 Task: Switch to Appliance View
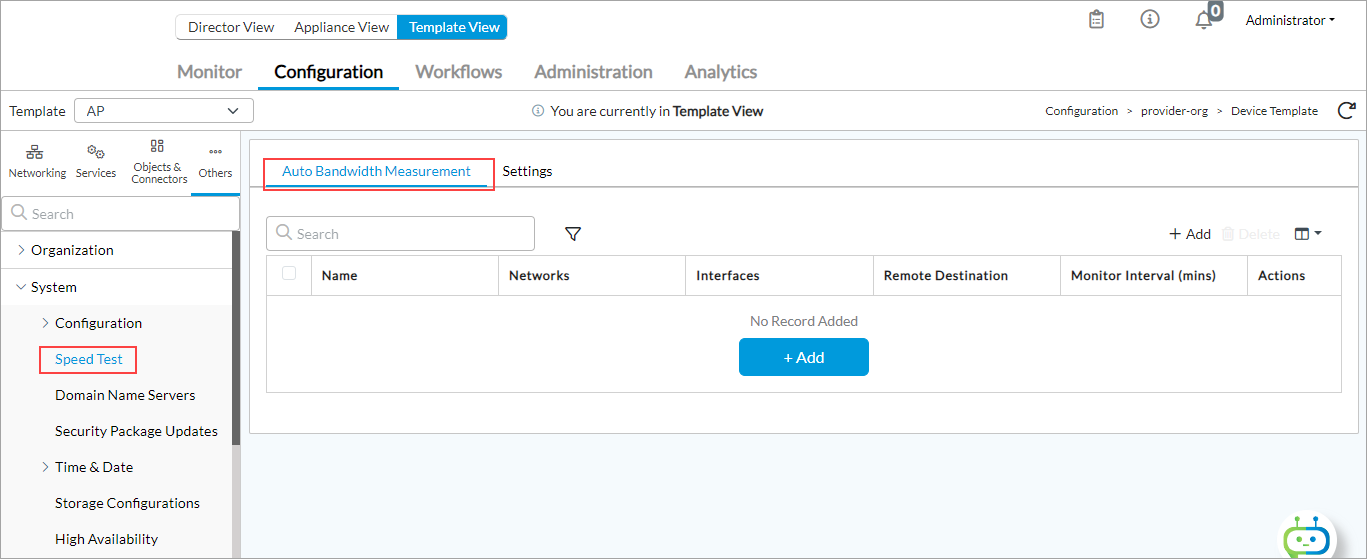point(341,27)
